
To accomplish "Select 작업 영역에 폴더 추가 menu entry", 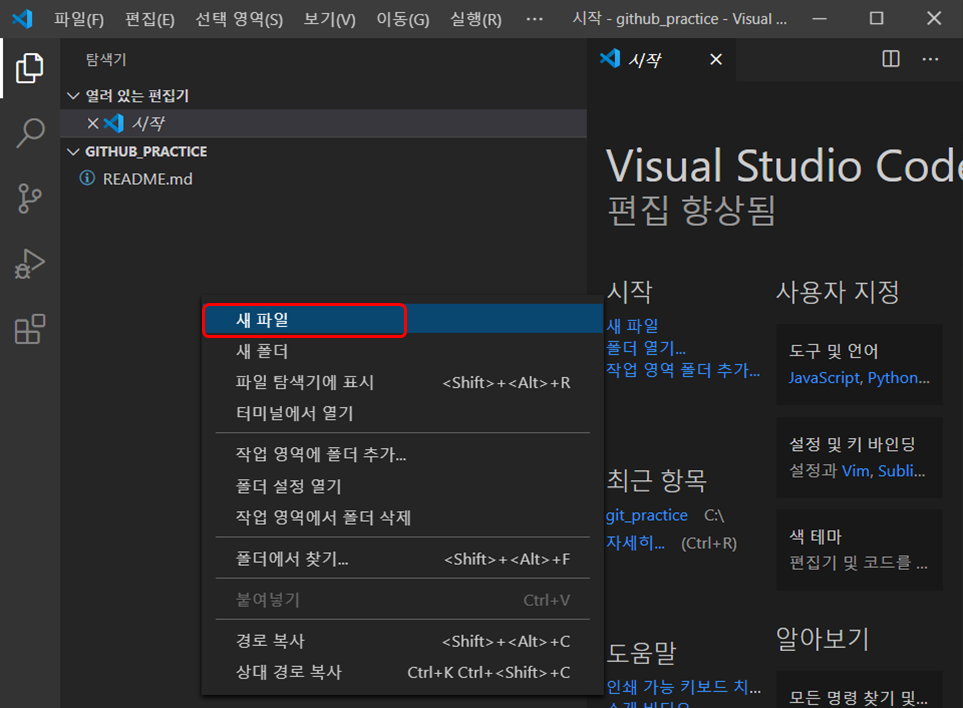I will point(402,454).
